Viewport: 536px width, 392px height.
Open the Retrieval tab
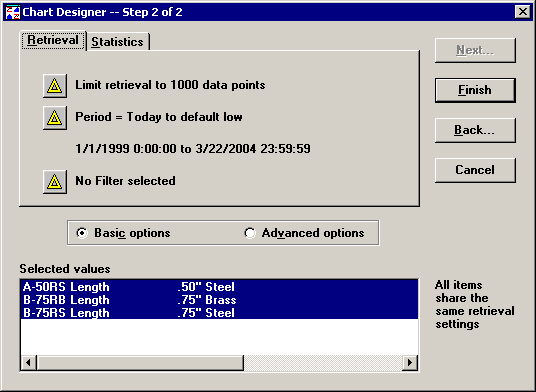[53, 41]
